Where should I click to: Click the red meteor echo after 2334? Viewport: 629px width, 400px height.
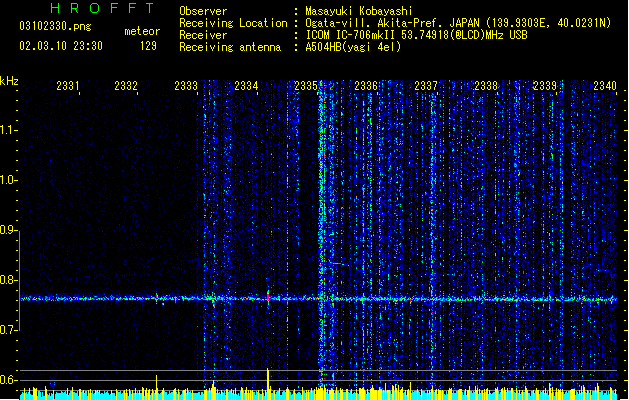click(268, 296)
